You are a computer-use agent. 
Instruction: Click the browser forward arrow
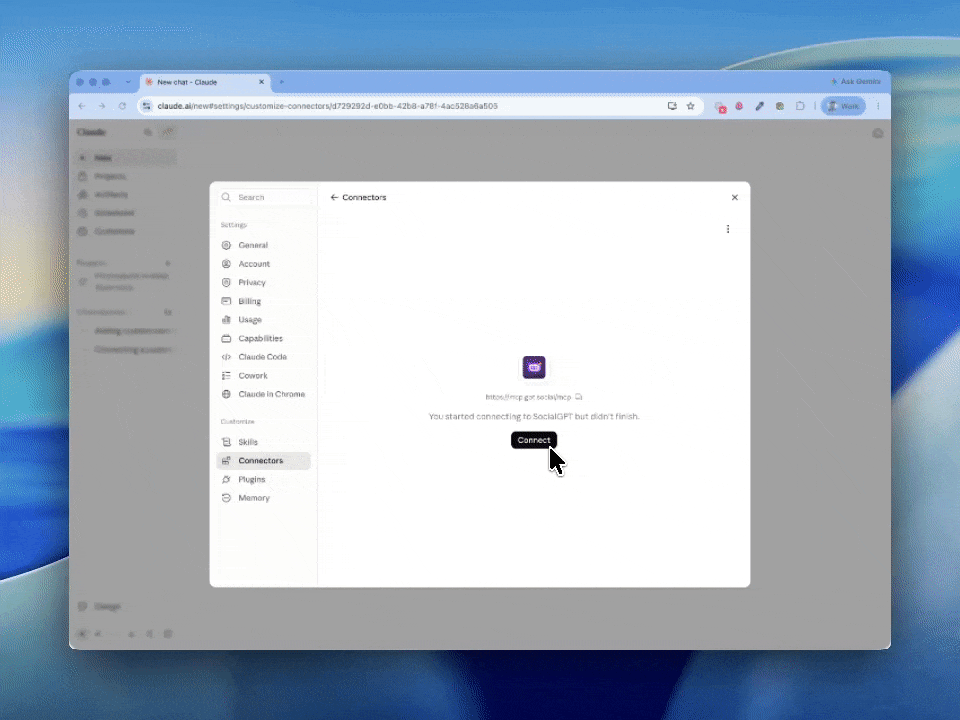(x=102, y=106)
